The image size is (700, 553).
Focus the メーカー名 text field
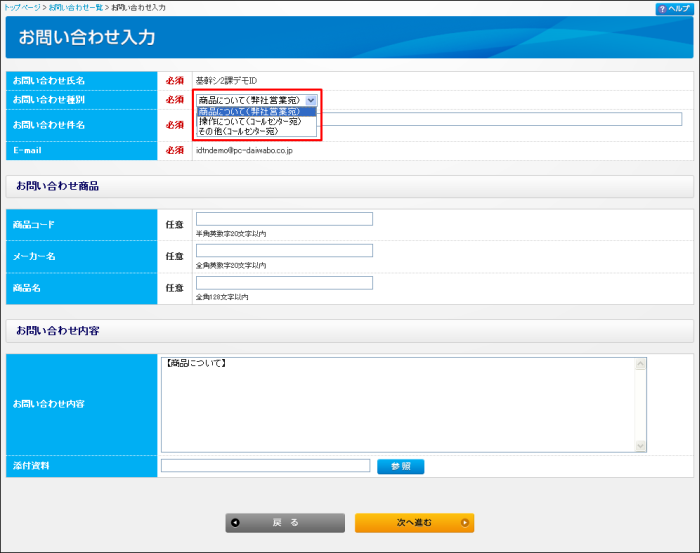pyautogui.click(x=284, y=251)
